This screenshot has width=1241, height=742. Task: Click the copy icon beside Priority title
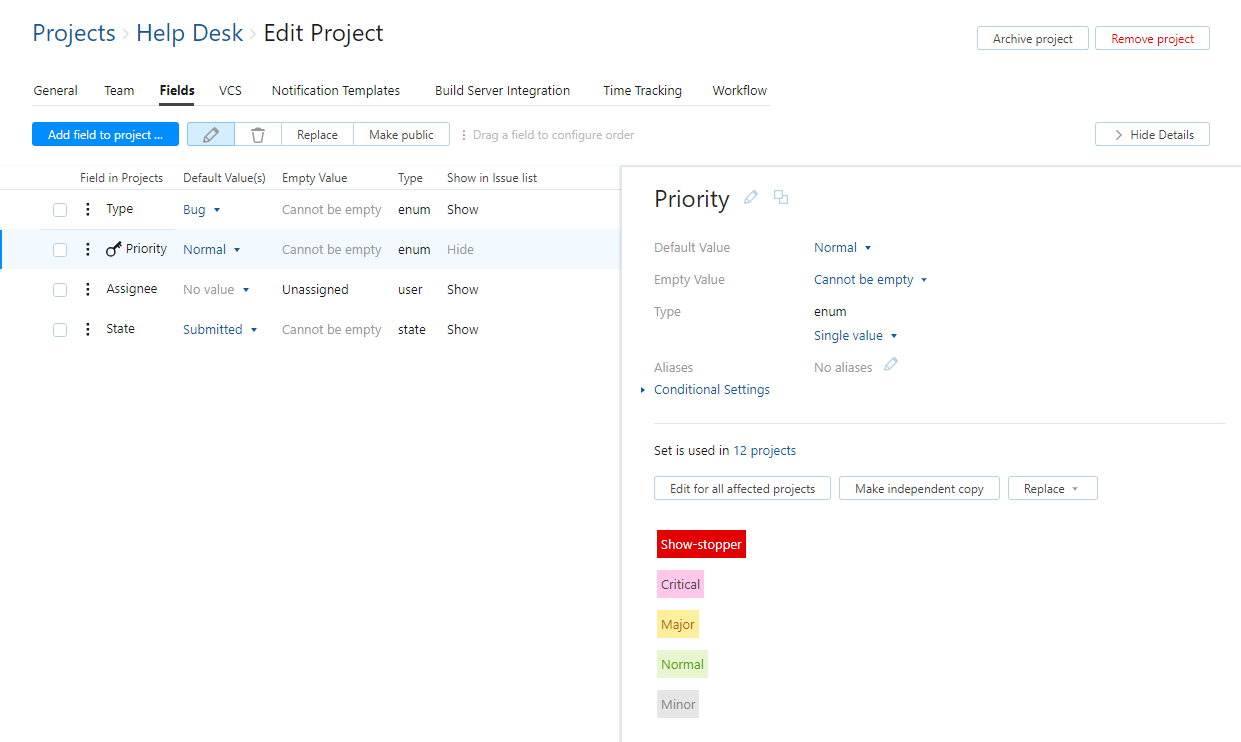781,198
